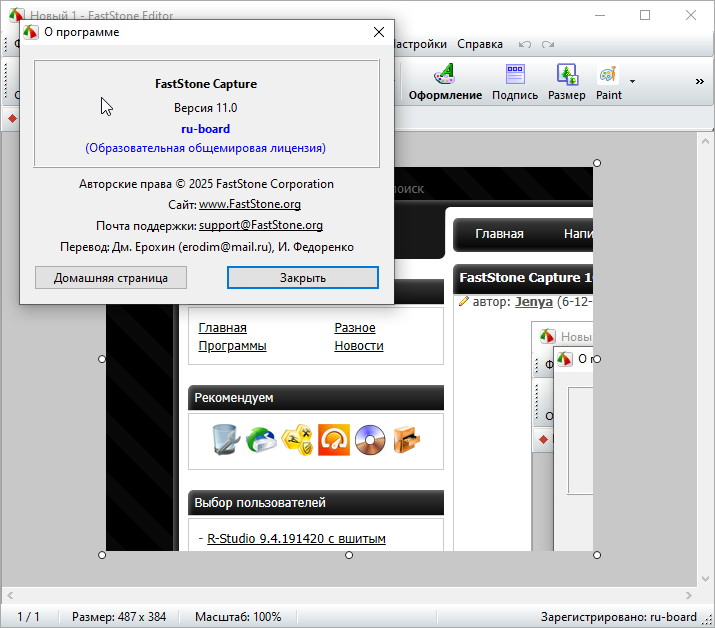
Task: Click the bottom-left selection handle on canvas
Action: 102,555
